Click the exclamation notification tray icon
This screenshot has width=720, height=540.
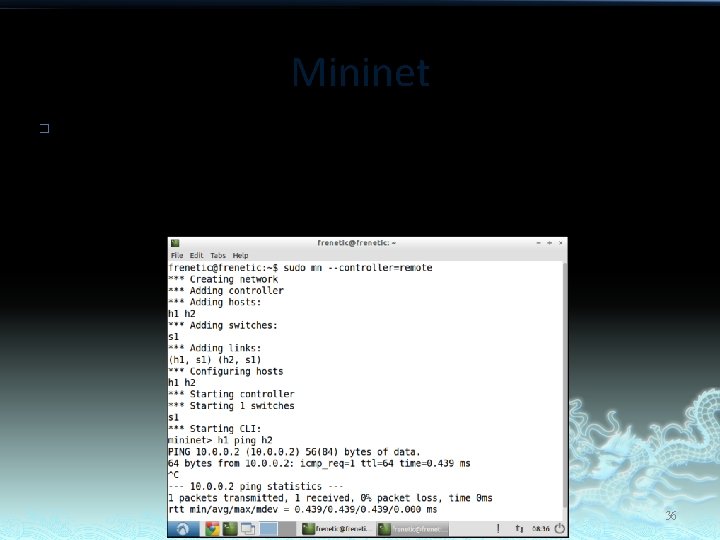[498, 529]
